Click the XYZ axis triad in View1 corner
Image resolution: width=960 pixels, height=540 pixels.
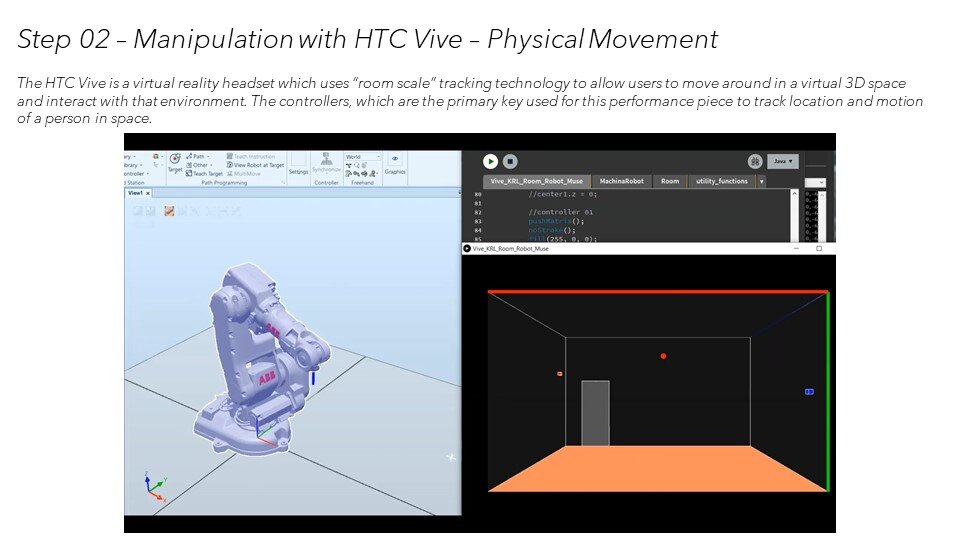click(155, 487)
